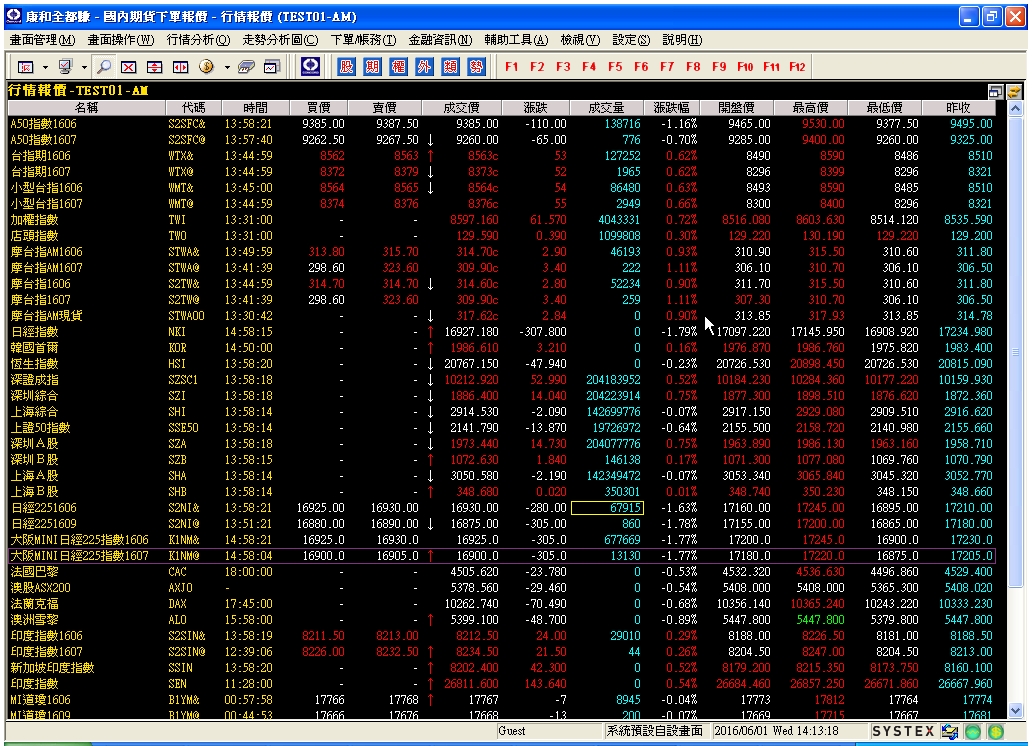
Task: Click the monitor with checkmark toolbar icon
Action: 65,67
